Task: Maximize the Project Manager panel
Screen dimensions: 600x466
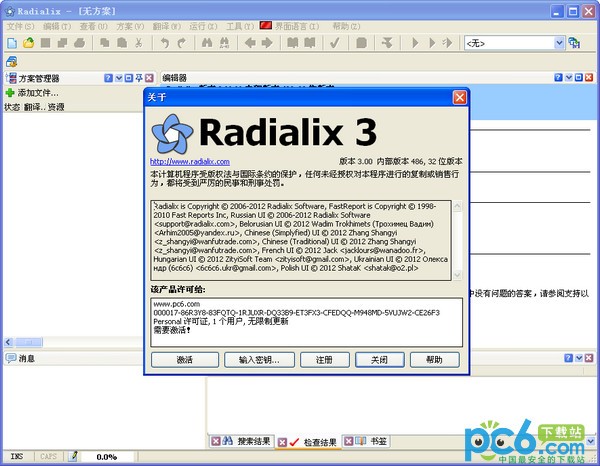Action: pyautogui.click(x=129, y=78)
